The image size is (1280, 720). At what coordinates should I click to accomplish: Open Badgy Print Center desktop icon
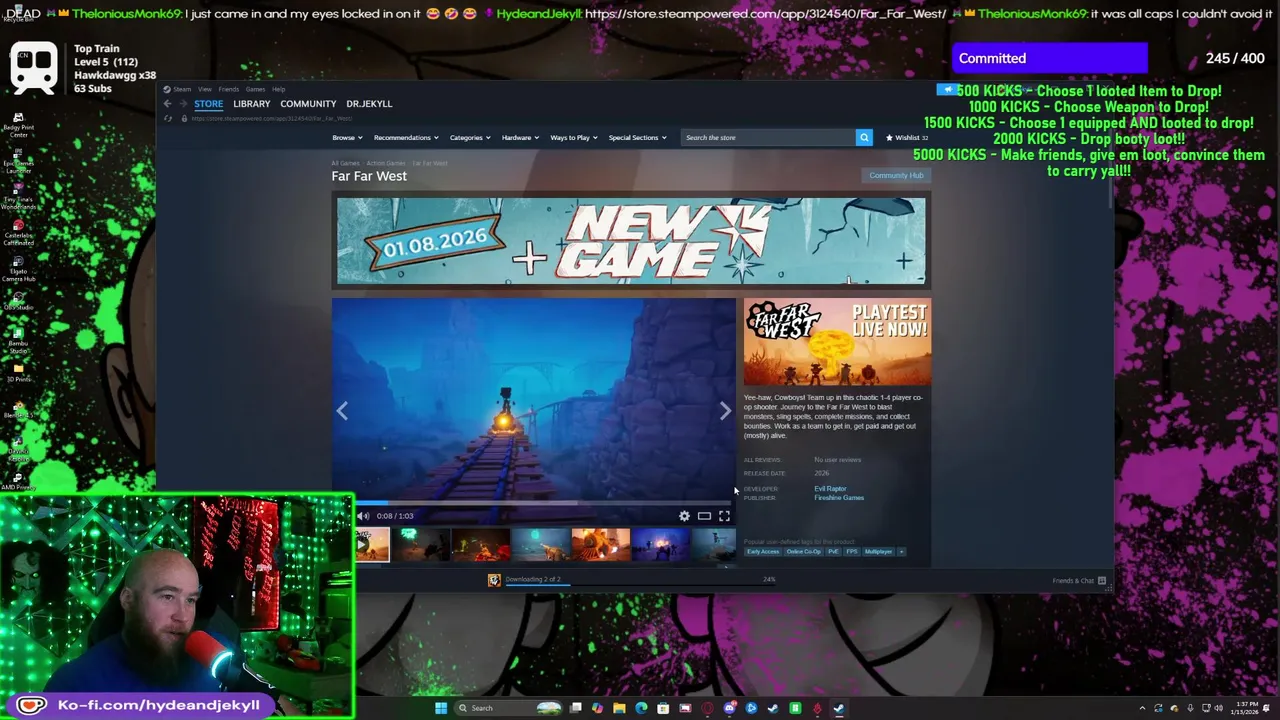click(x=18, y=125)
